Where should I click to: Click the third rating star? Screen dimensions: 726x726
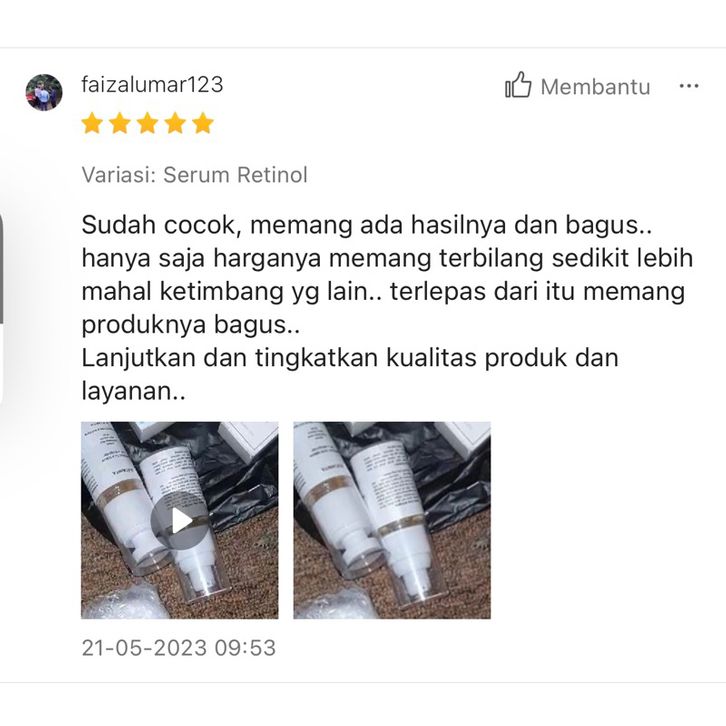click(x=147, y=123)
